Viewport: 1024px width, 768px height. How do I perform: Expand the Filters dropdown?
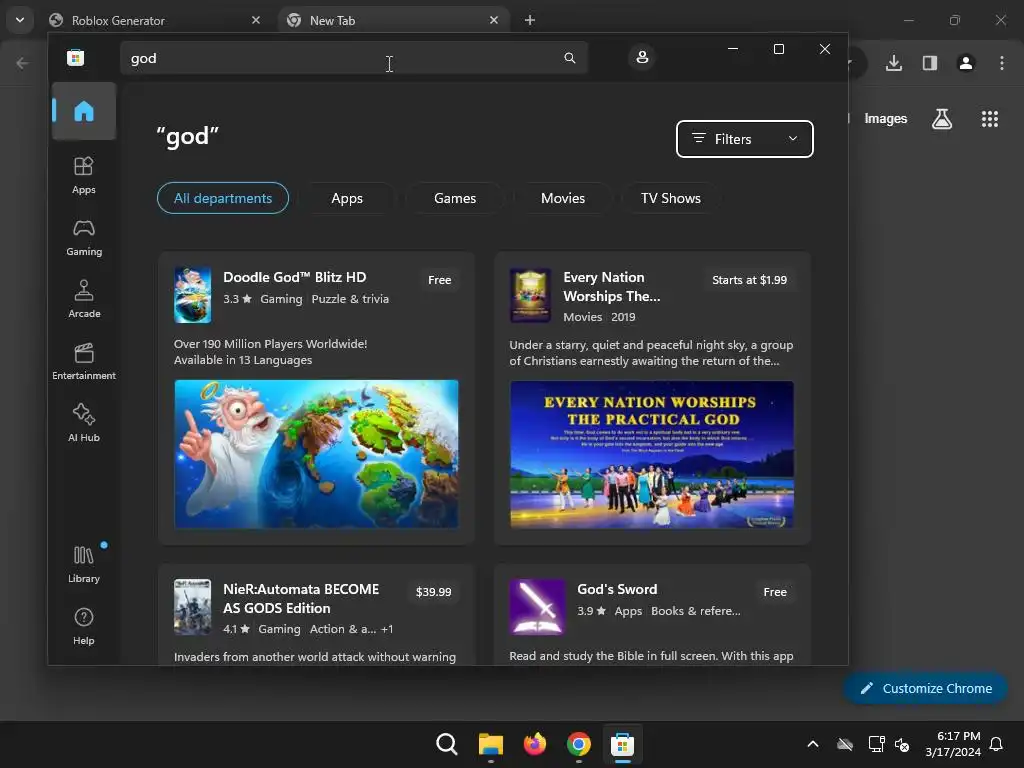click(744, 138)
